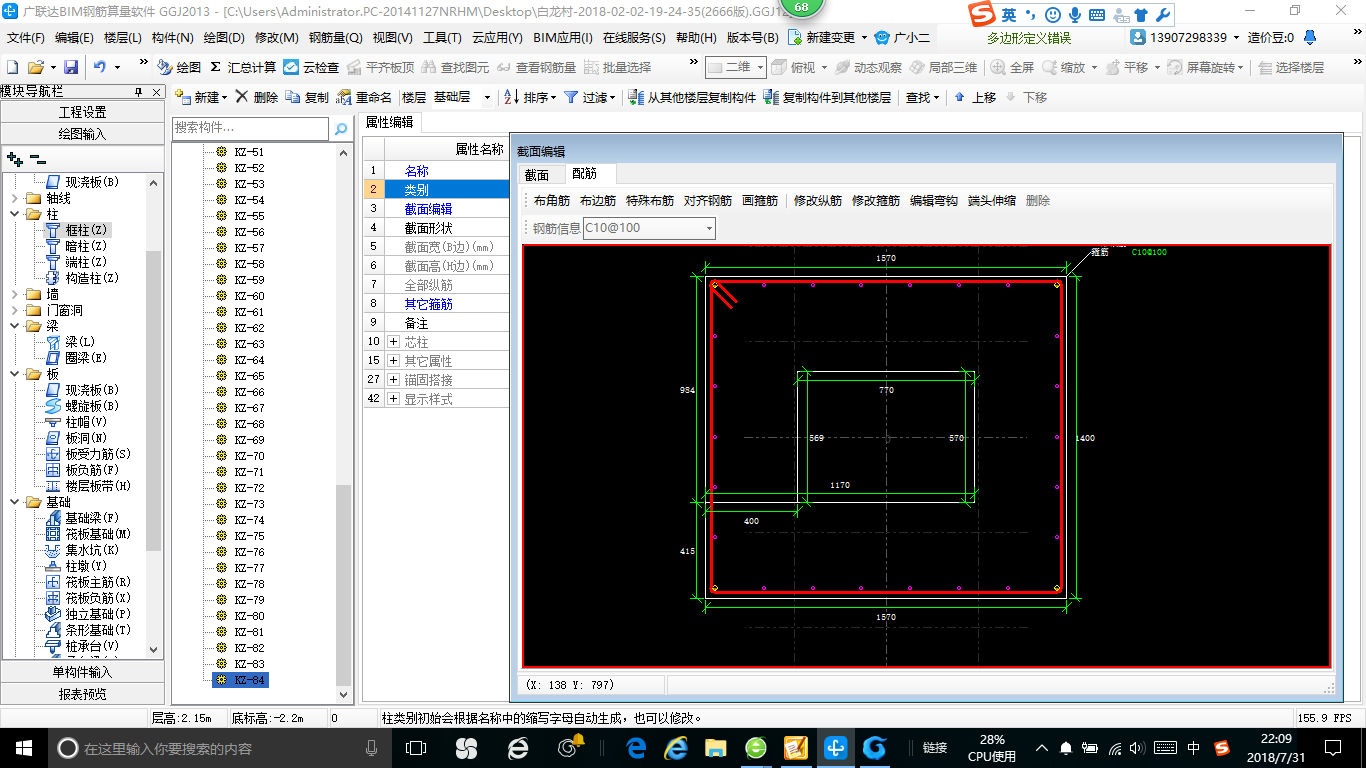
Task: Open the 过滤 filter dropdown
Action: (613, 97)
